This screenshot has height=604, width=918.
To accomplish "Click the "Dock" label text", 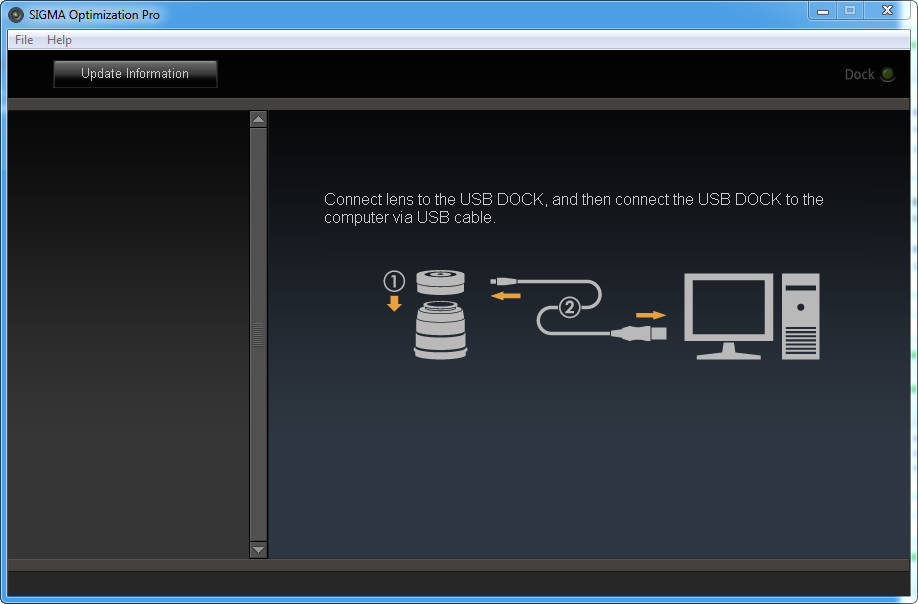I will [859, 74].
